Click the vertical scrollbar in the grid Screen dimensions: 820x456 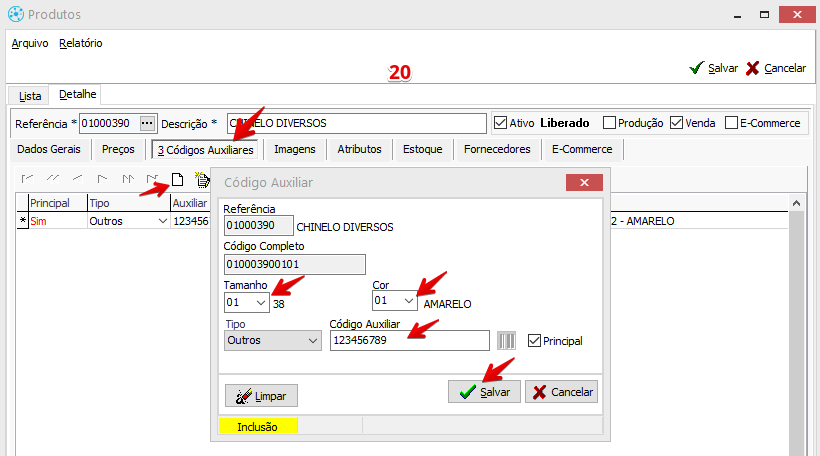tap(797, 320)
